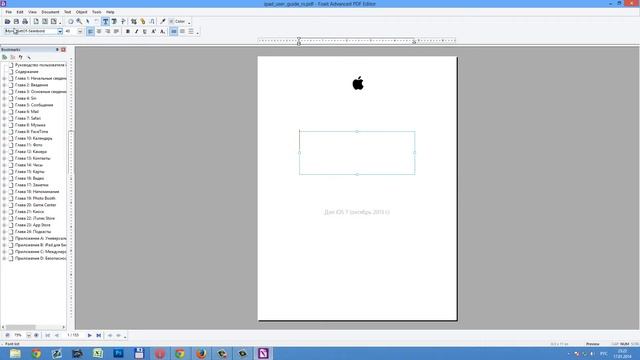Jump to the last page
Screen dimensions: 640x360
coord(99,336)
